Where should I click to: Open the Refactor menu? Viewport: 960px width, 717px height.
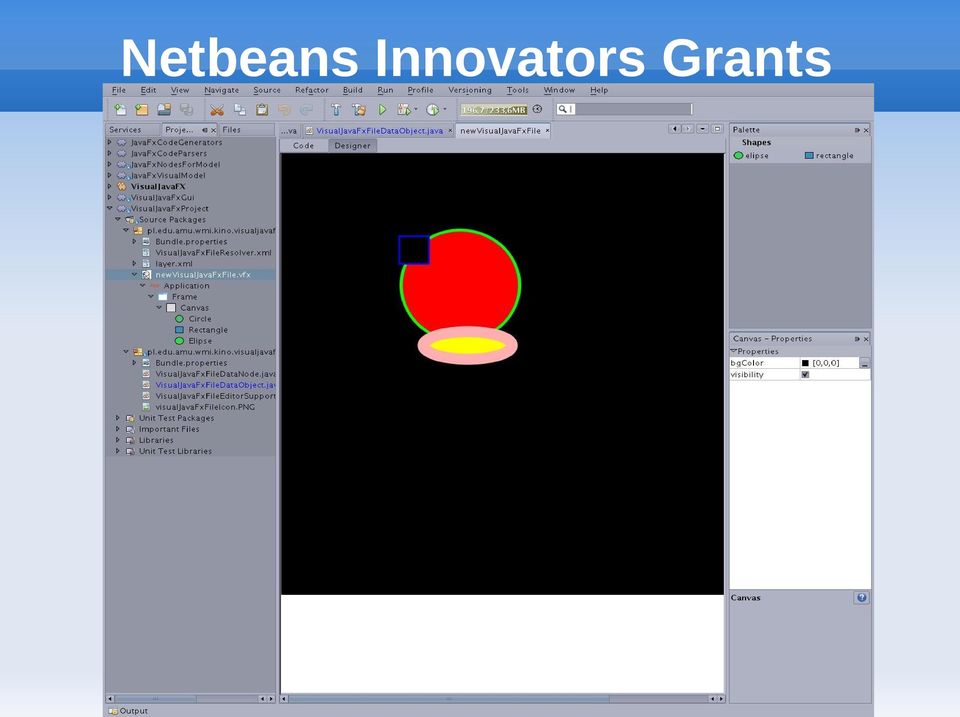[312, 90]
